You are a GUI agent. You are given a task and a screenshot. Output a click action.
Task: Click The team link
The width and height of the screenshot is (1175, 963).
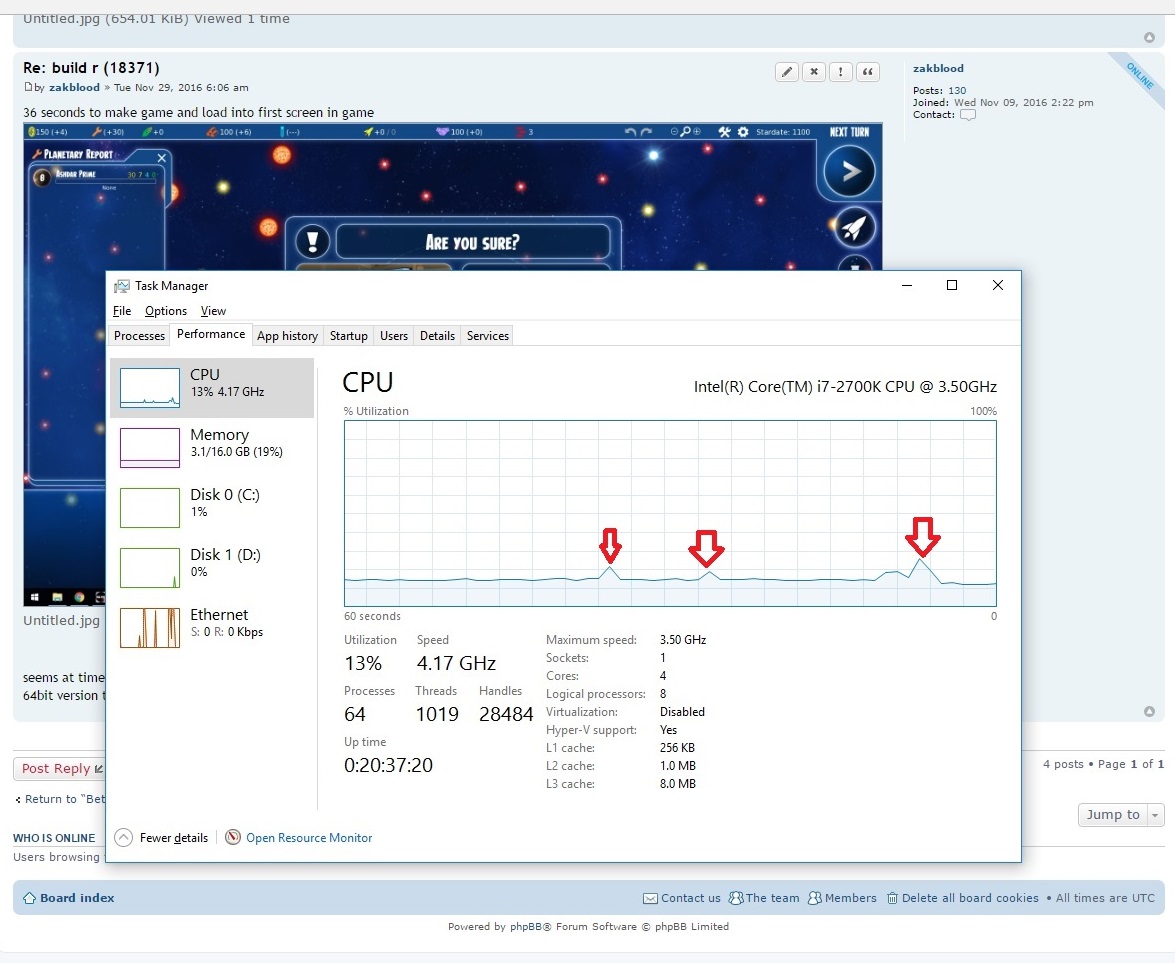[x=772, y=898]
